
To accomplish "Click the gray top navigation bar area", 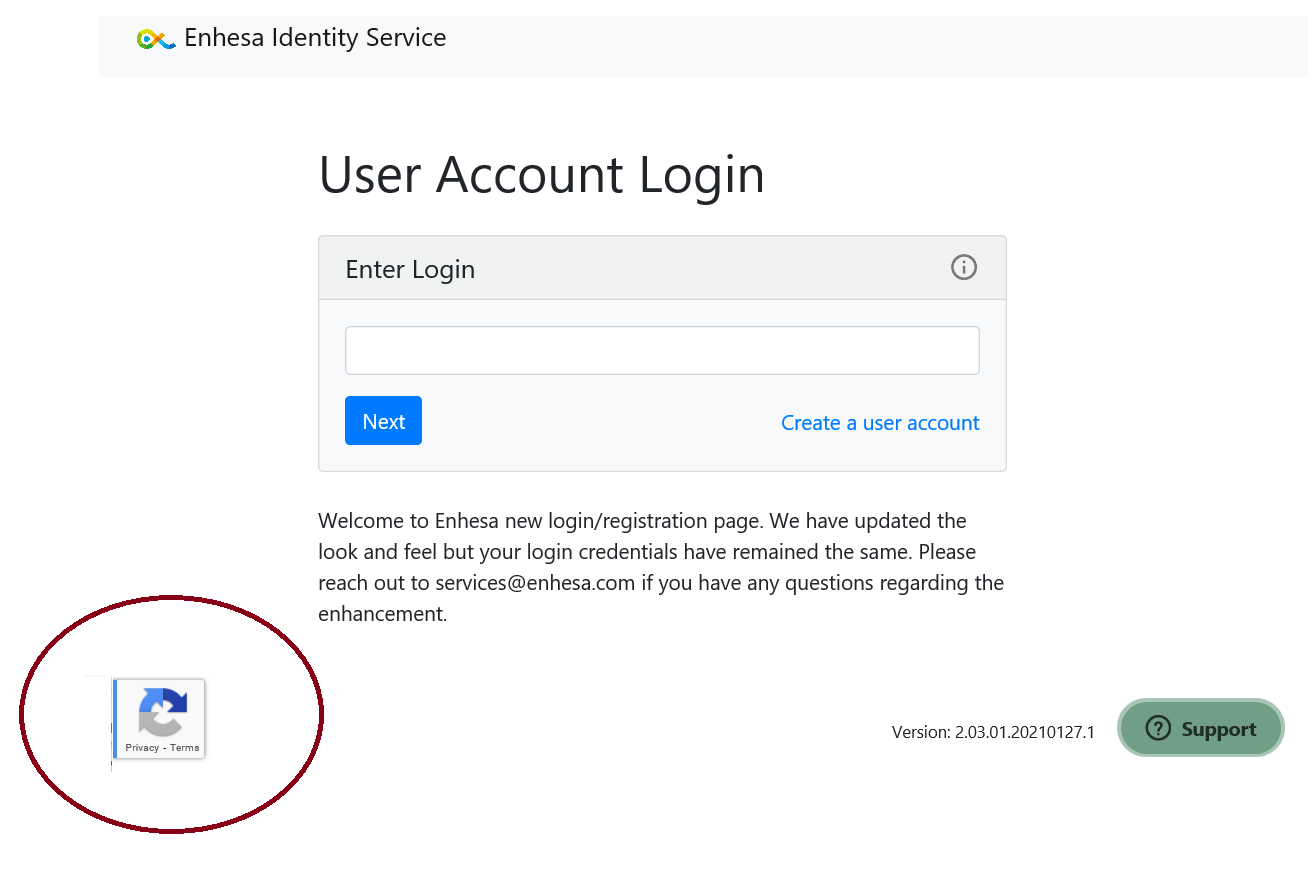I will point(703,46).
